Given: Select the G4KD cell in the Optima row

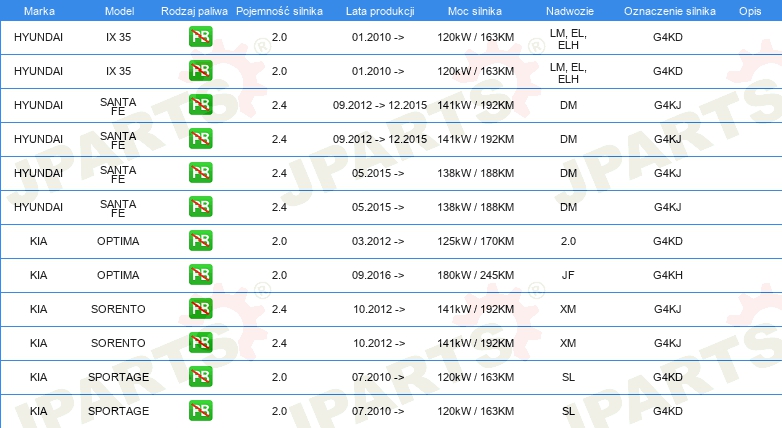Looking at the screenshot, I should 668,241.
